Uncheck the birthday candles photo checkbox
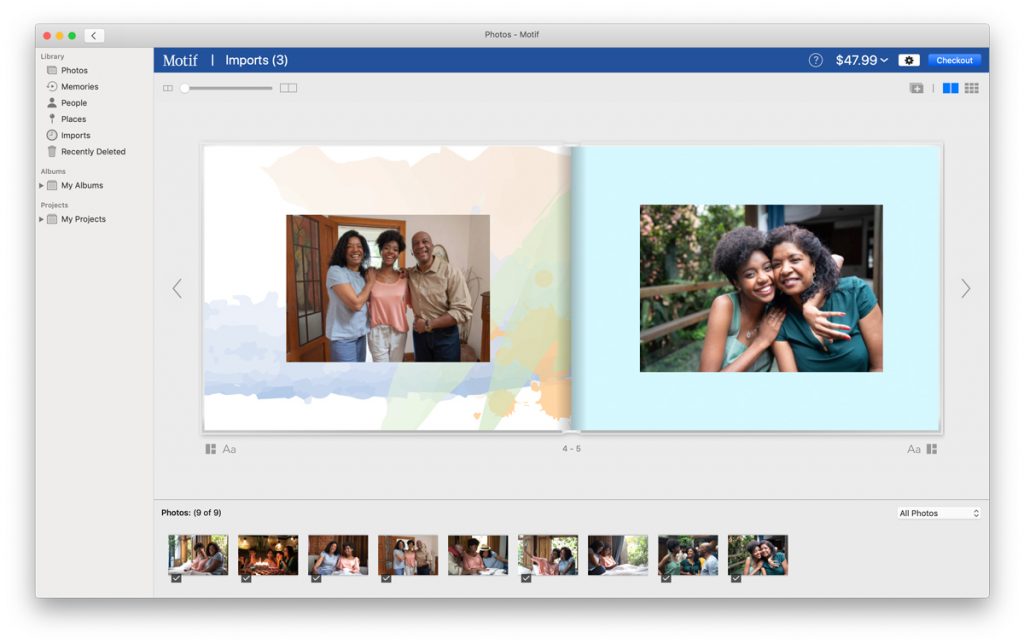 coord(246,579)
